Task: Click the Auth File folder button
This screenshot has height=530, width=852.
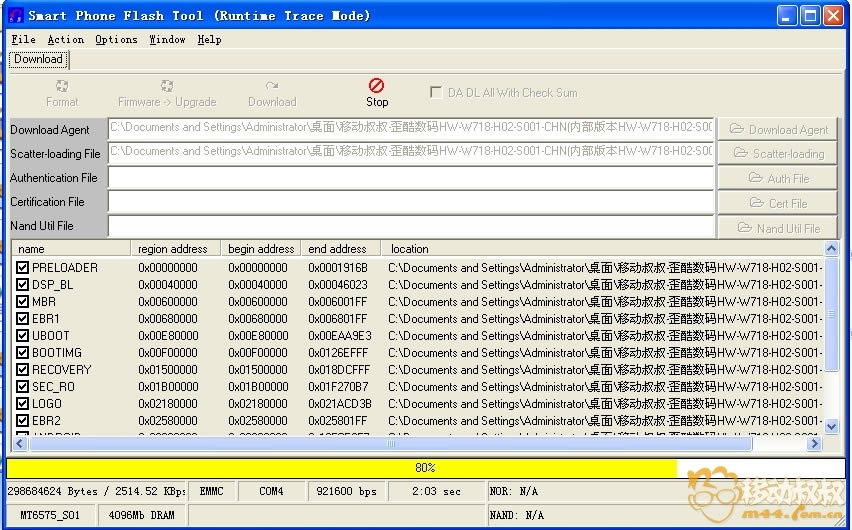Action: pos(777,178)
